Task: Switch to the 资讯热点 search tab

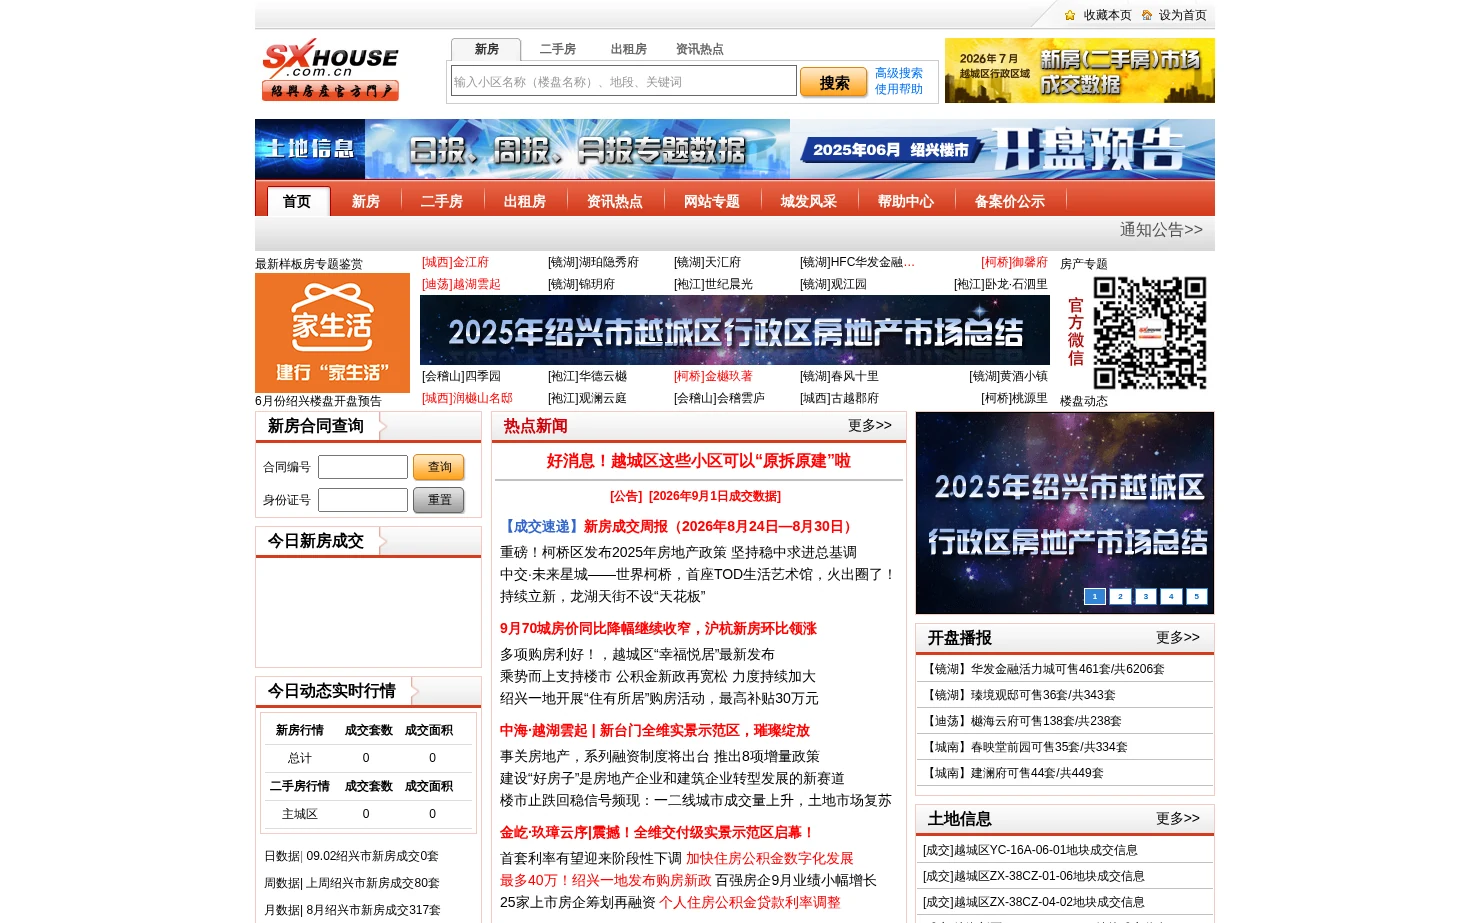Action: click(x=700, y=49)
